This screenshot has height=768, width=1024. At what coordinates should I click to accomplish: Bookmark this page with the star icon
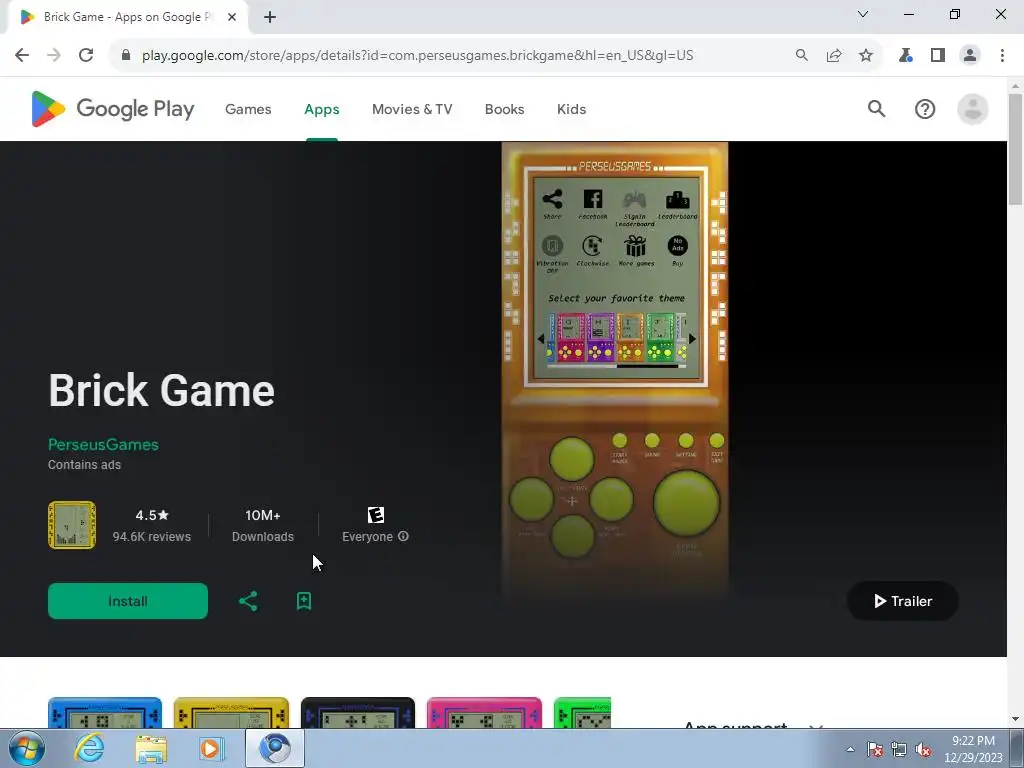866,55
